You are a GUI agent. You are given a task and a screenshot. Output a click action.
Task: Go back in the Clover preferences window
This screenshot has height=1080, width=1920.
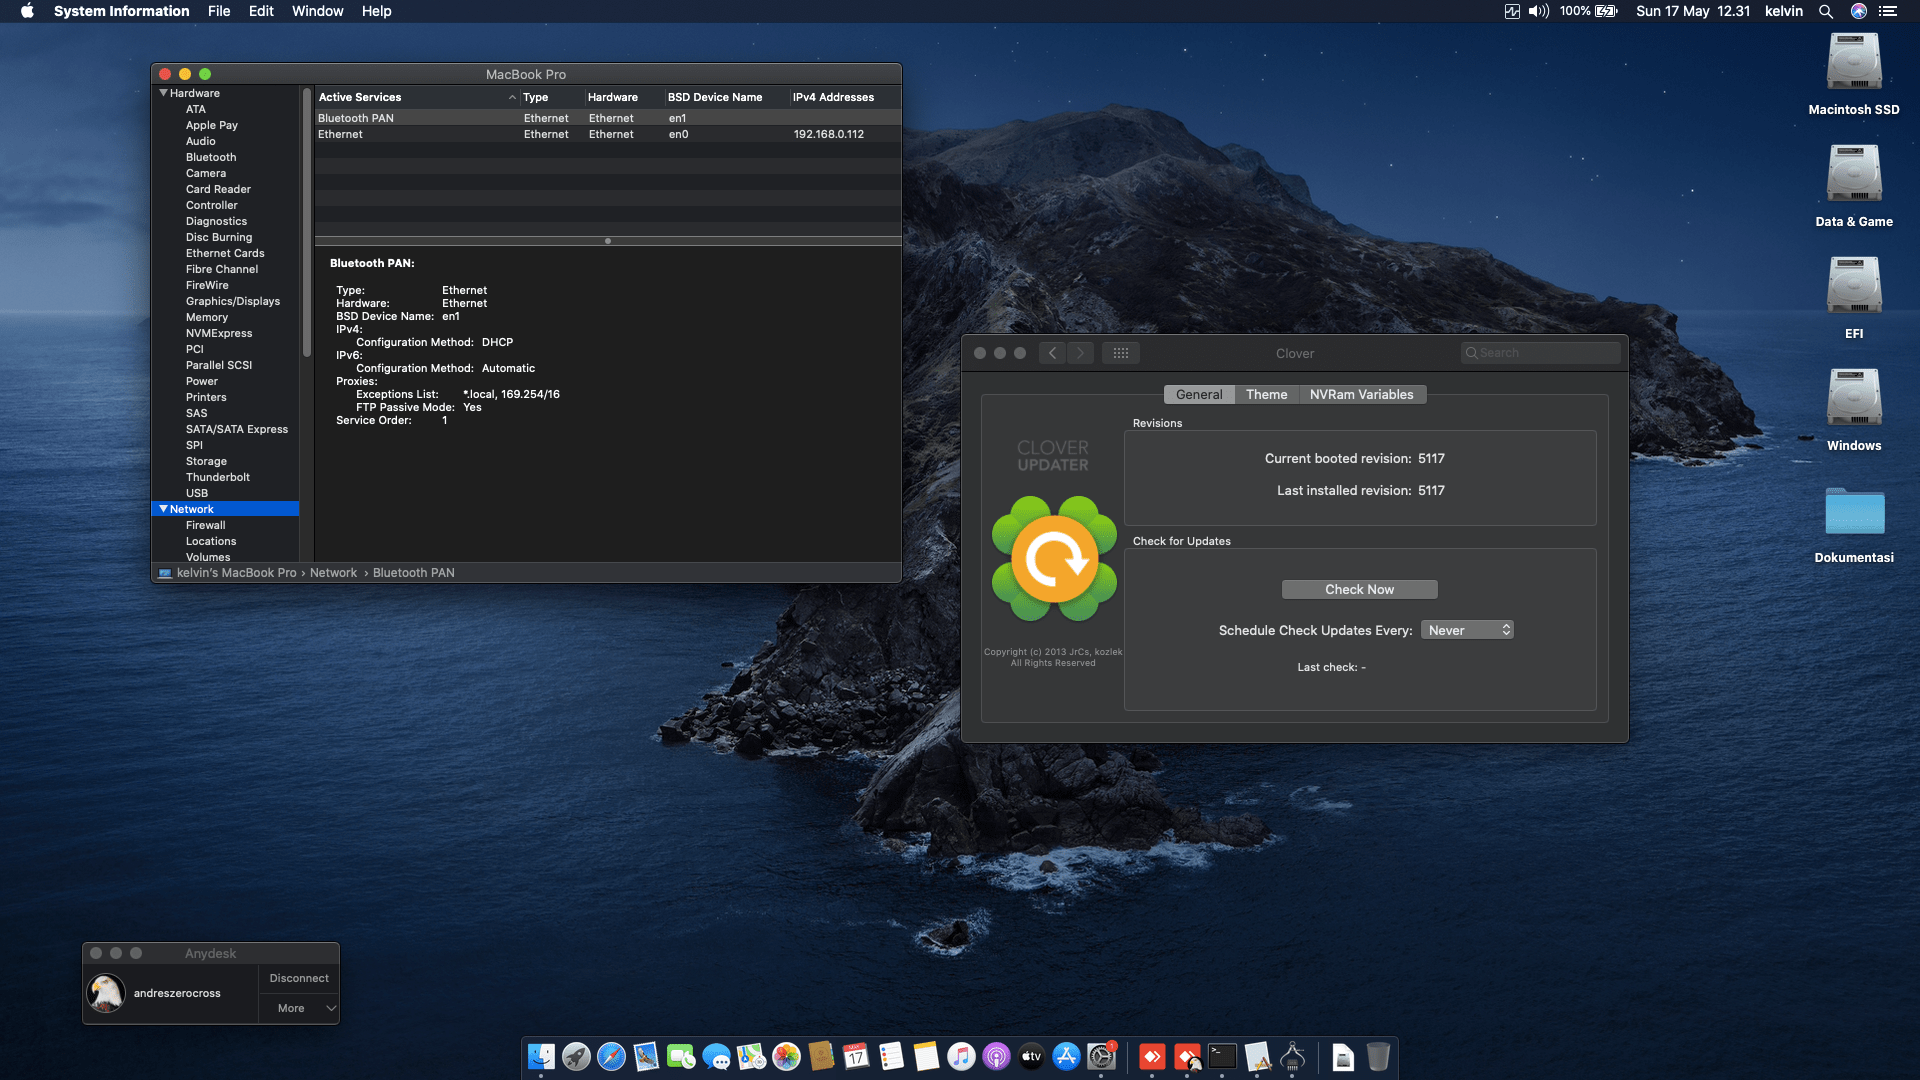(x=1052, y=353)
